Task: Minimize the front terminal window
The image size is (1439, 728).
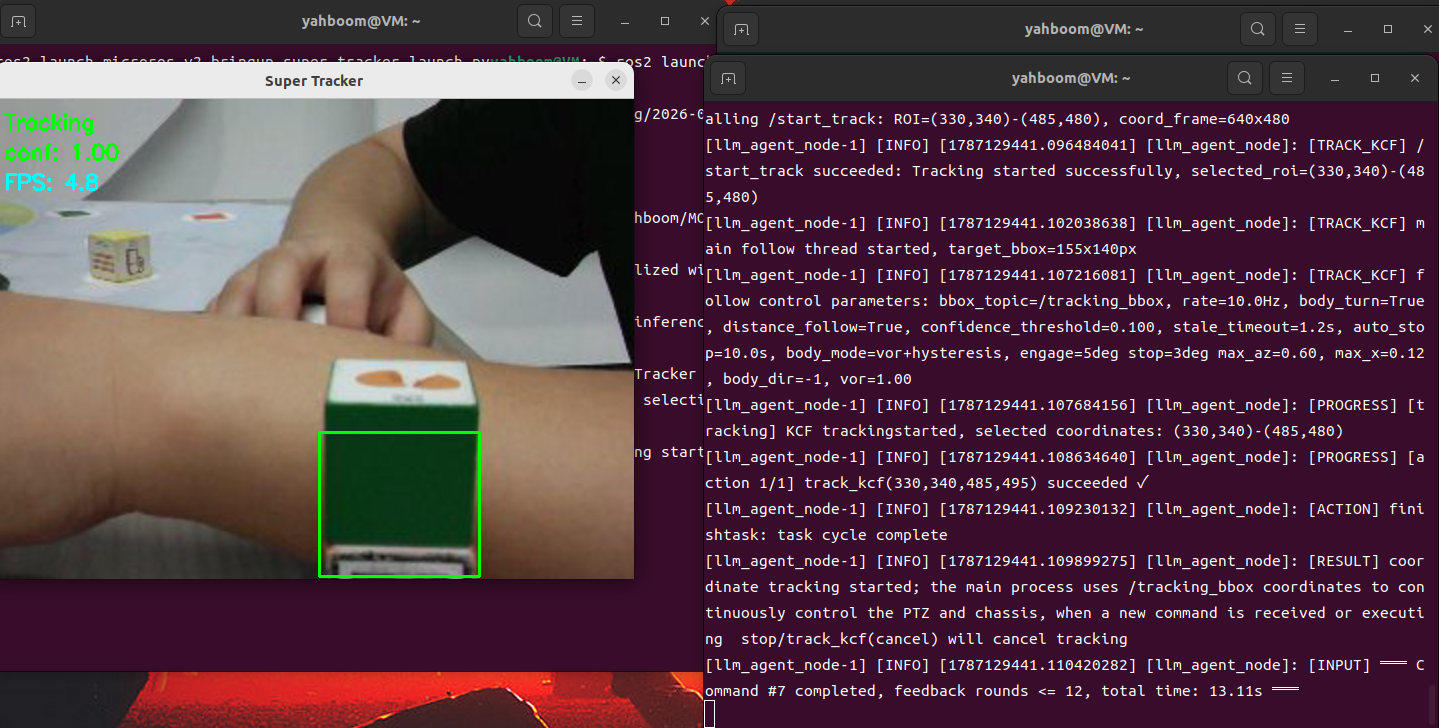Action: 1334,77
